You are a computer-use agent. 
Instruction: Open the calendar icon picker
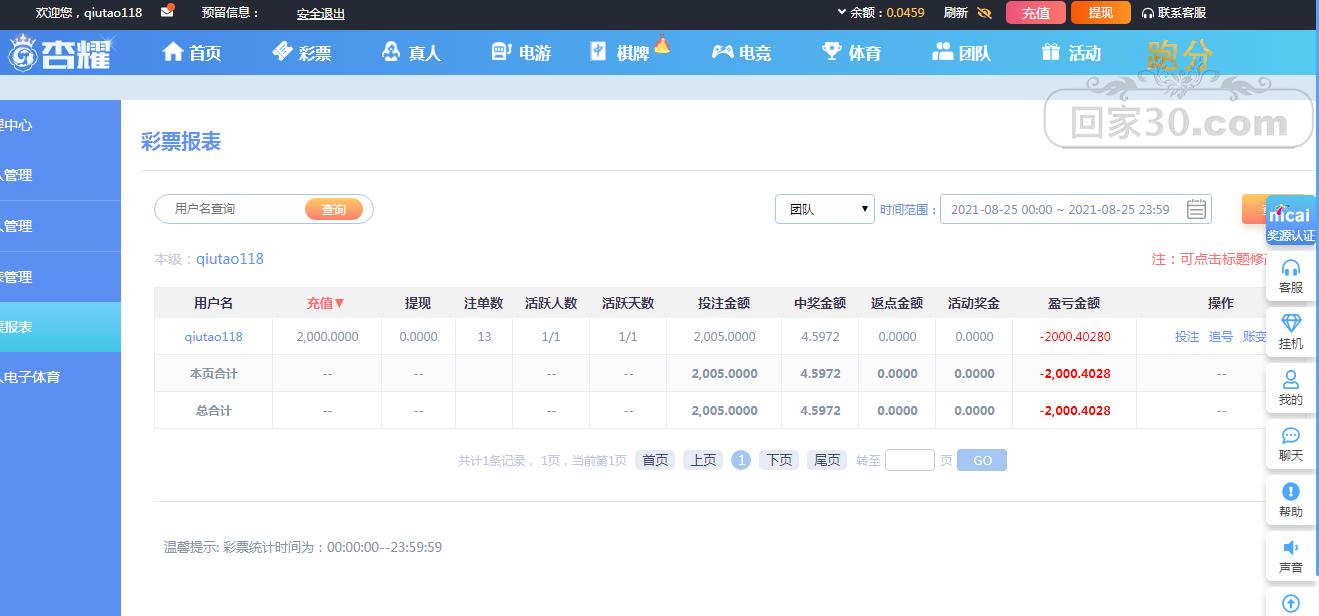point(1196,209)
